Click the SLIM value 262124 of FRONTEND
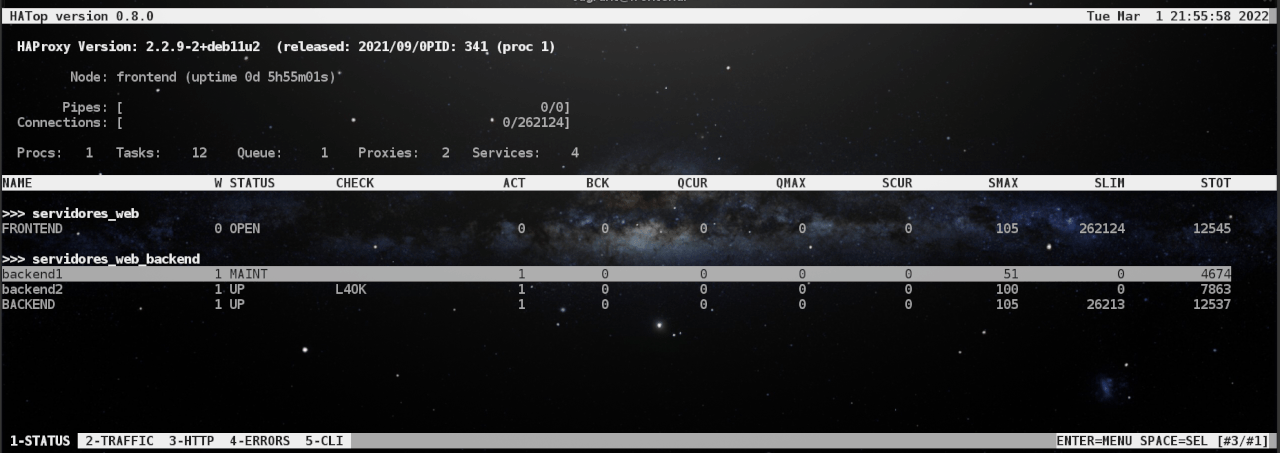This screenshot has width=1280, height=453. pyautogui.click(x=1102, y=229)
